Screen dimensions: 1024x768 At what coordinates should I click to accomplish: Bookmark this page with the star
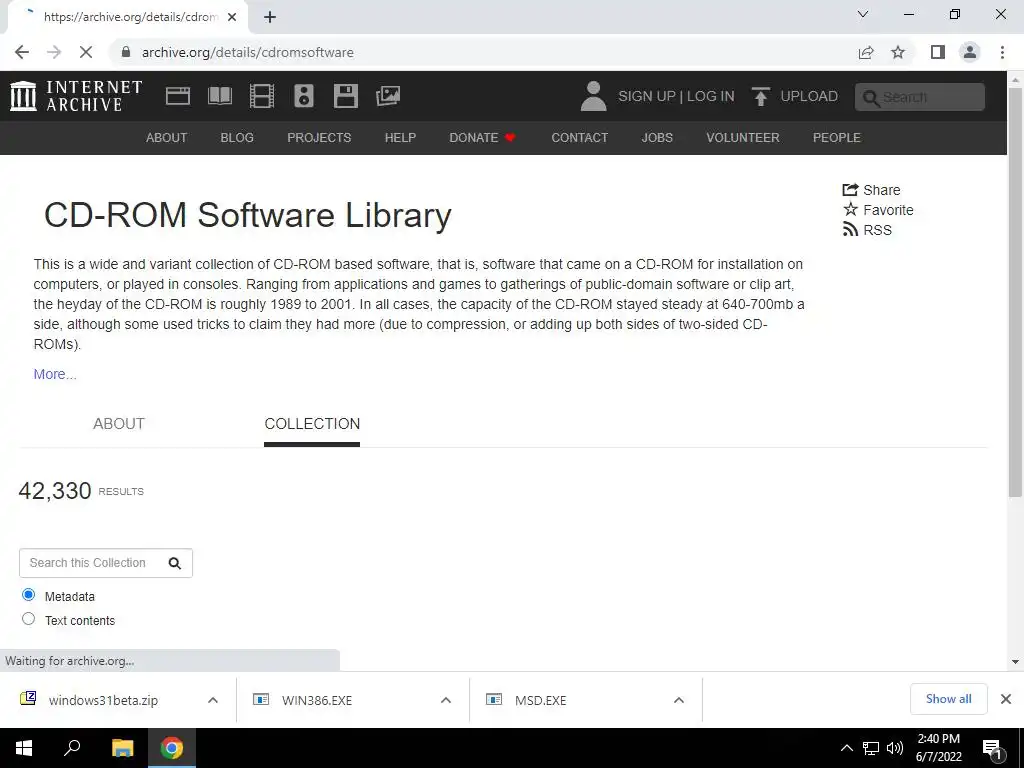coord(898,52)
